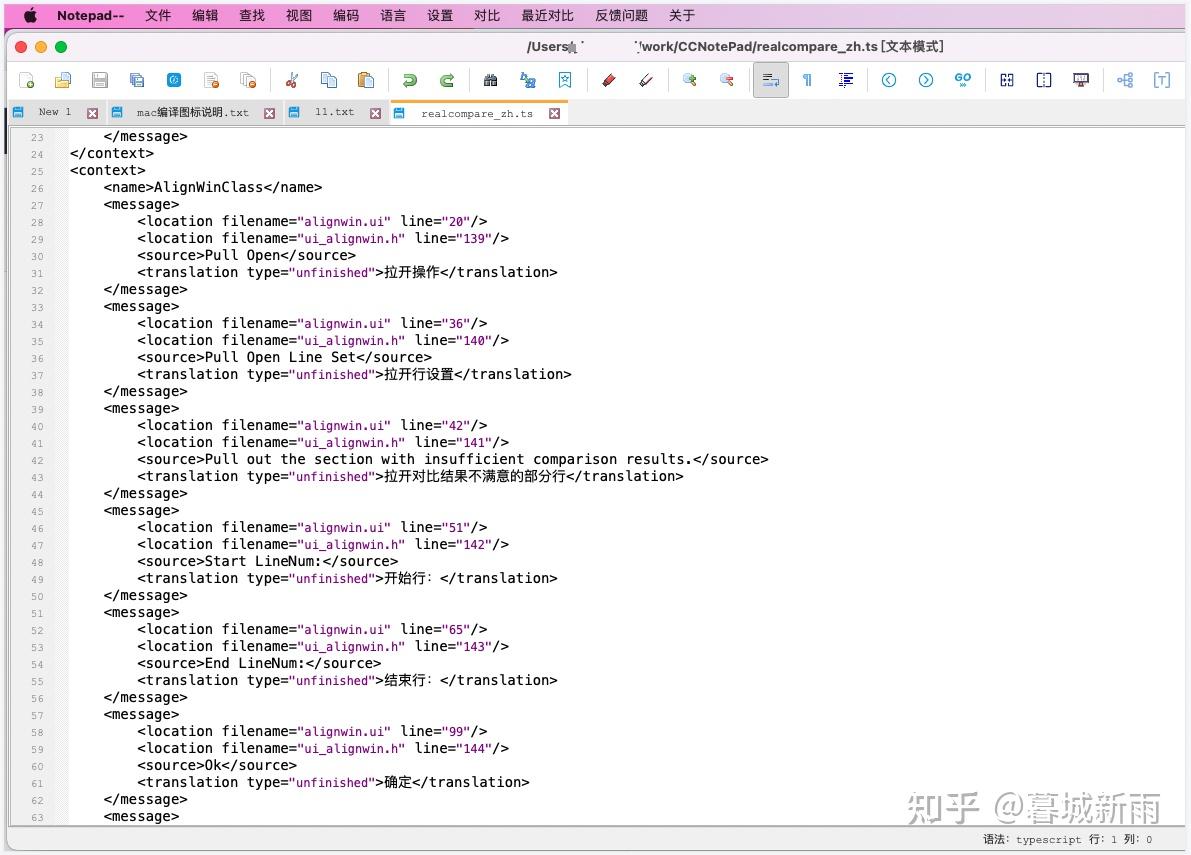Toggle indent guide lines
The height and width of the screenshot is (855, 1191).
pyautogui.click(x=845, y=80)
